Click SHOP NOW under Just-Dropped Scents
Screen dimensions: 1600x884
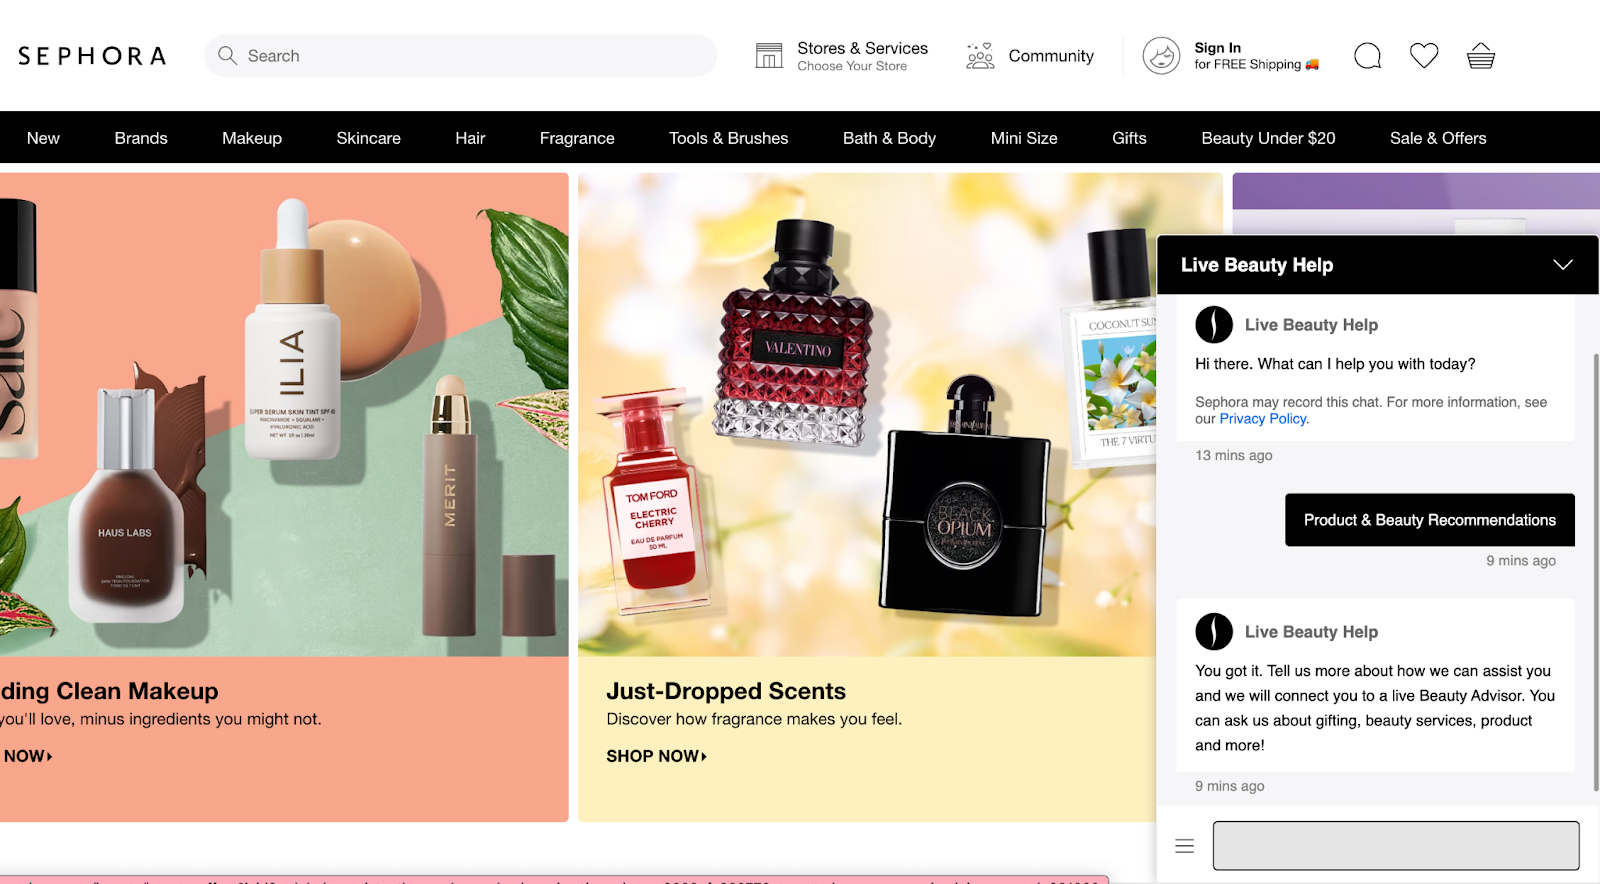click(656, 756)
